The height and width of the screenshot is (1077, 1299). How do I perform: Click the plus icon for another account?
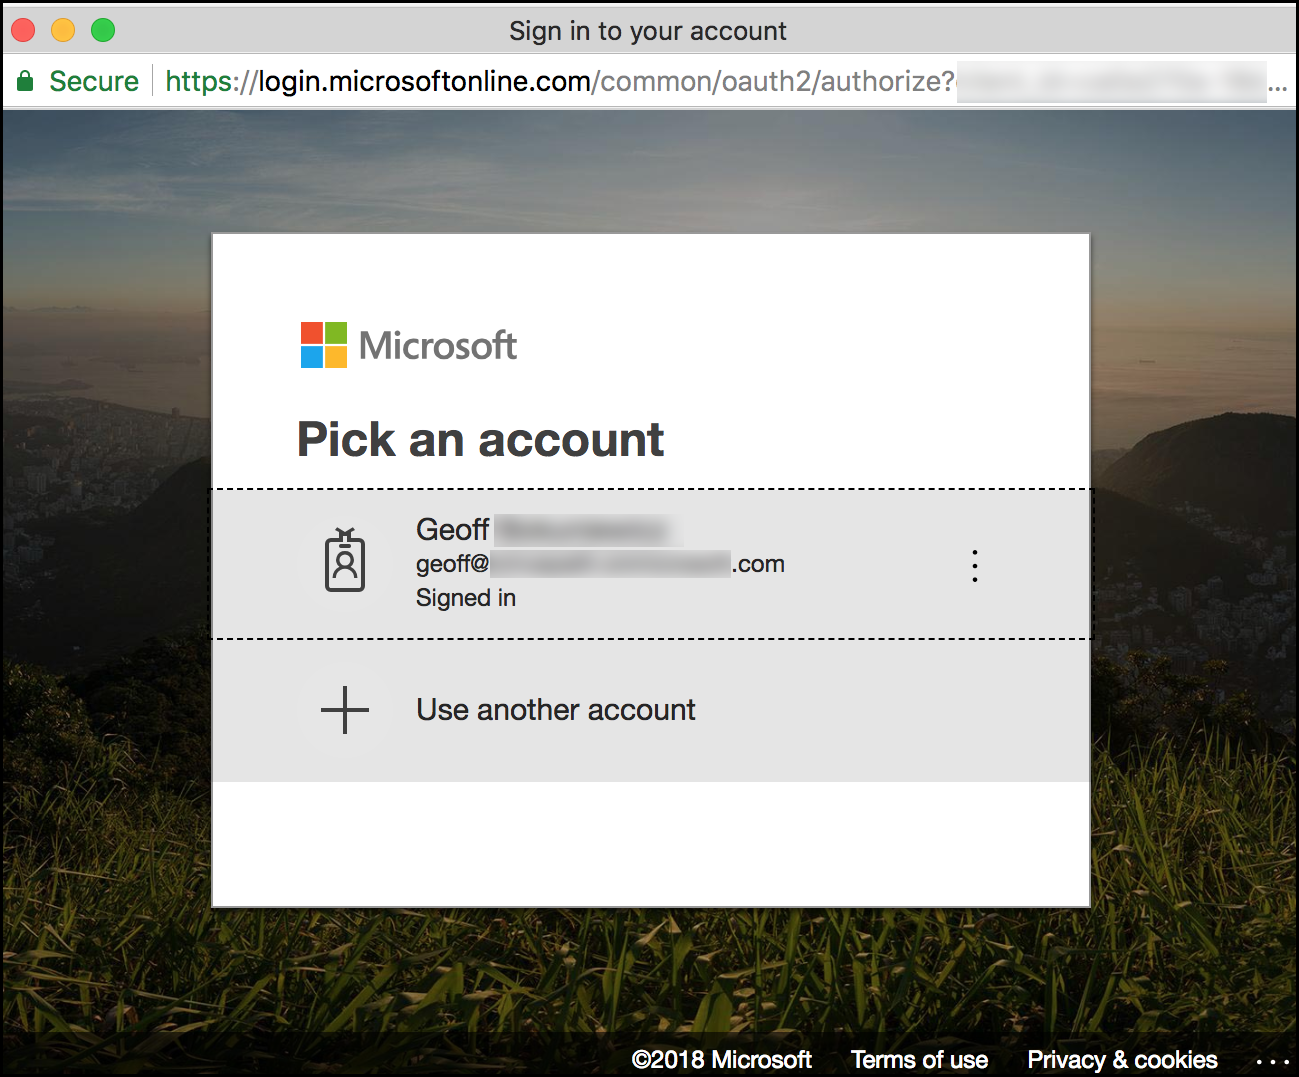345,710
